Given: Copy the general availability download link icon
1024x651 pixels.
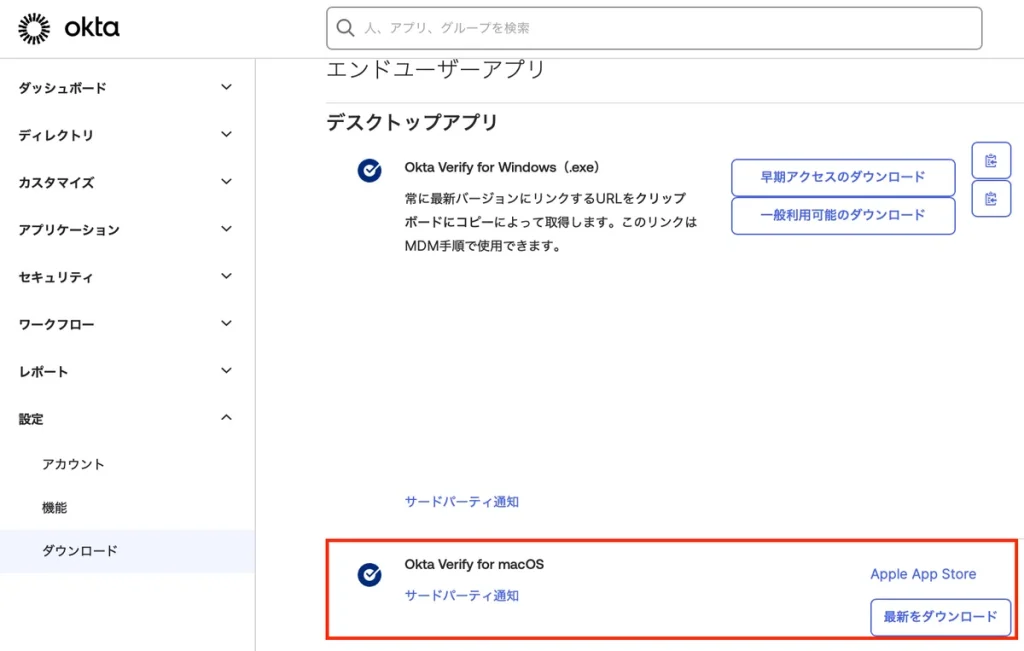Looking at the screenshot, I should click(x=991, y=199).
